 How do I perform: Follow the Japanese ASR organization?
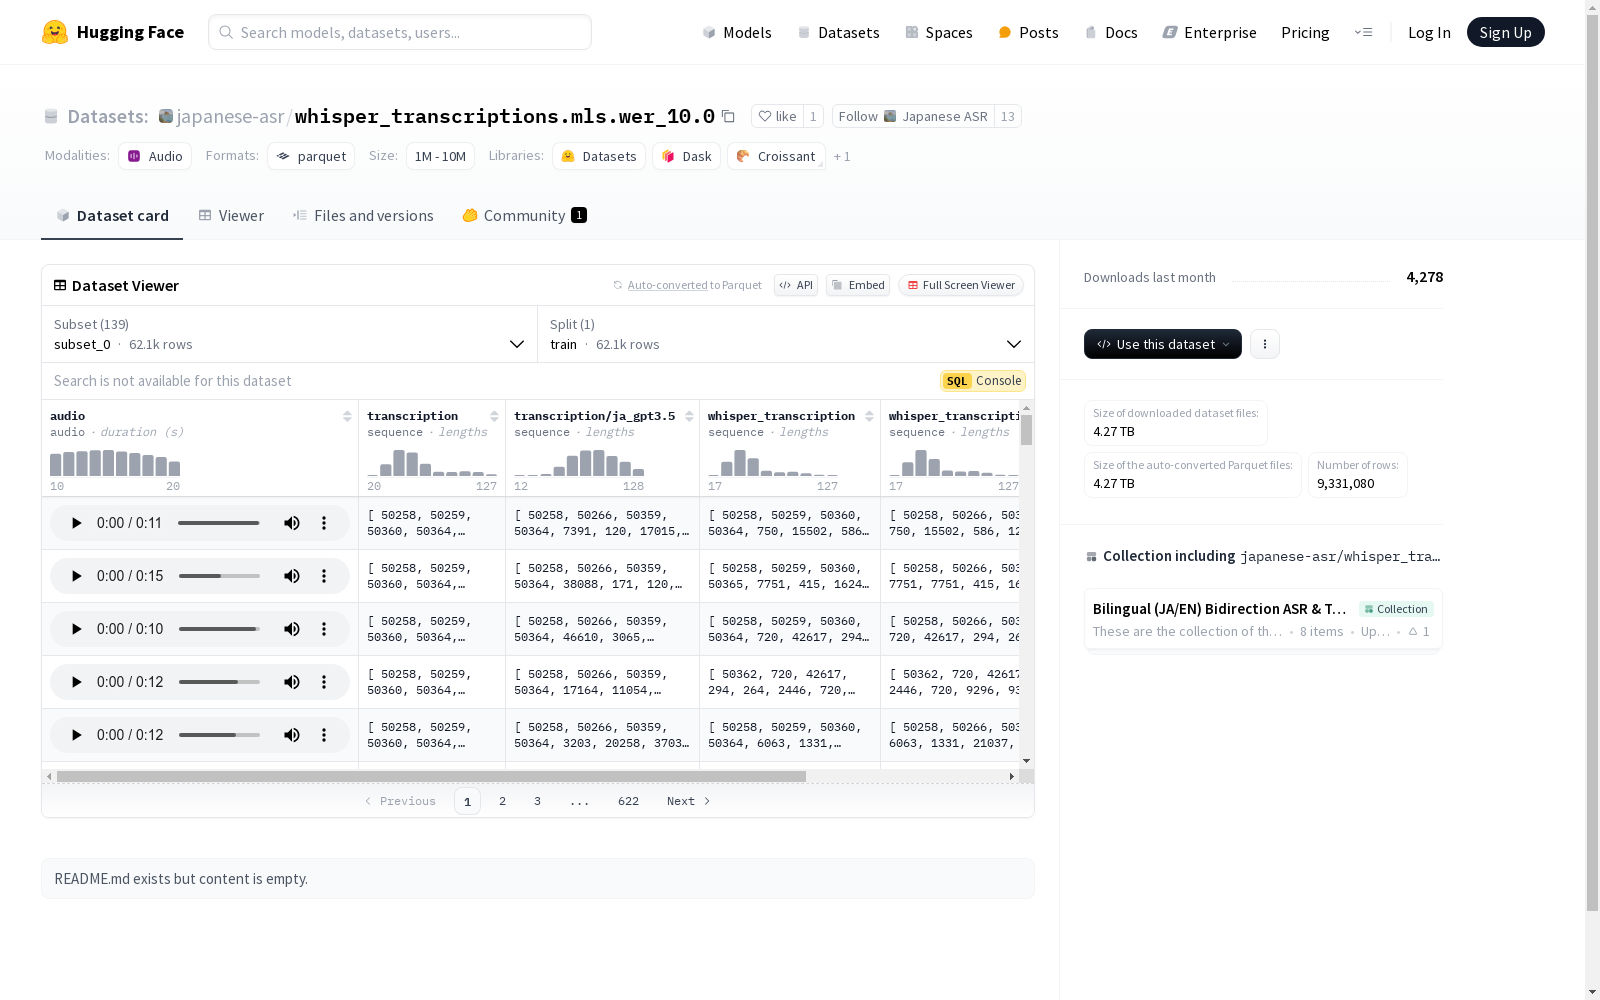[x=913, y=116]
